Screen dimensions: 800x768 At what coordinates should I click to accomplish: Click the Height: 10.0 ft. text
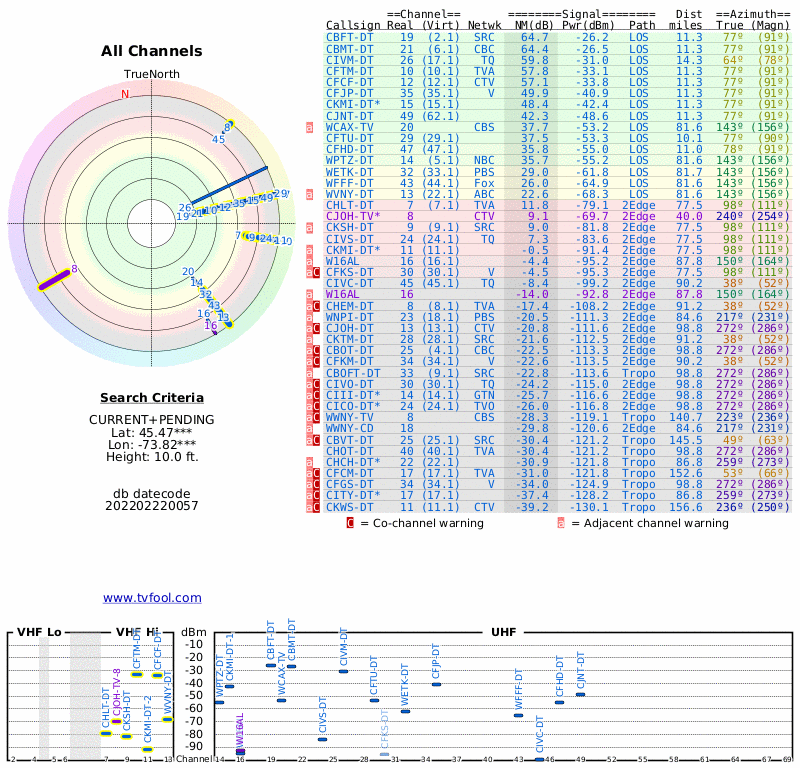(x=152, y=457)
